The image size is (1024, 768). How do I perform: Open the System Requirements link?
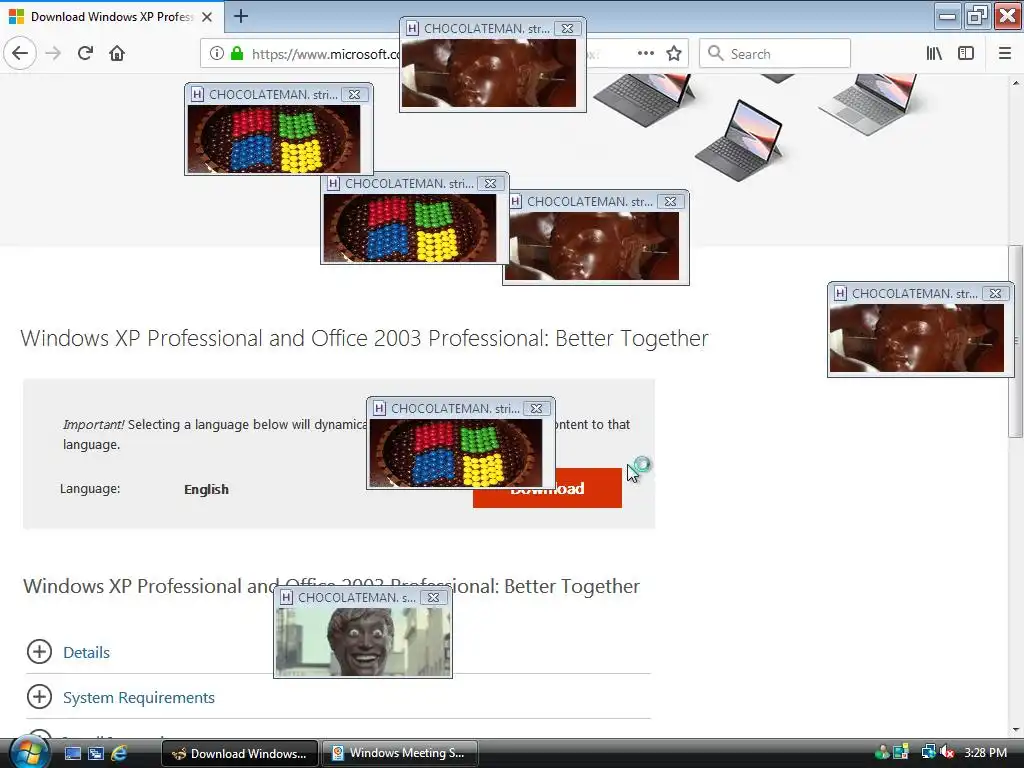[x=138, y=697]
